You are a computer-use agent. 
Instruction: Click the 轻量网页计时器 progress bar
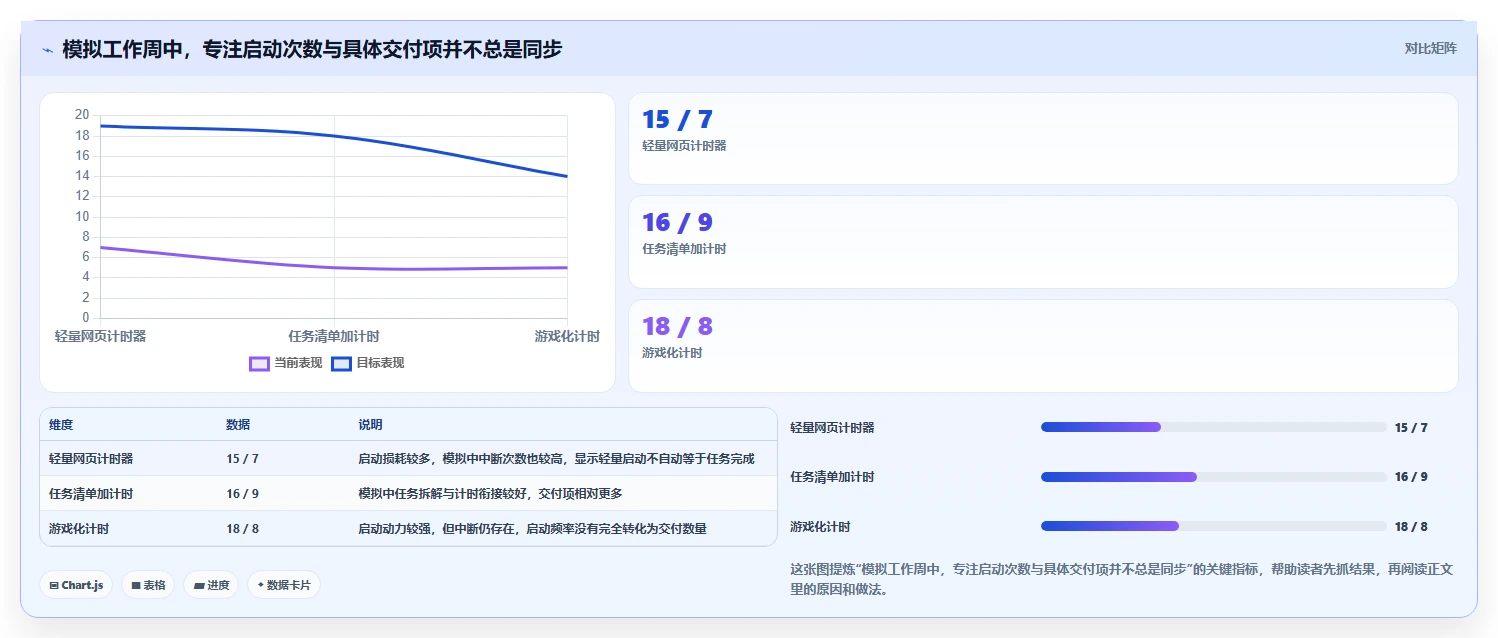click(1213, 427)
